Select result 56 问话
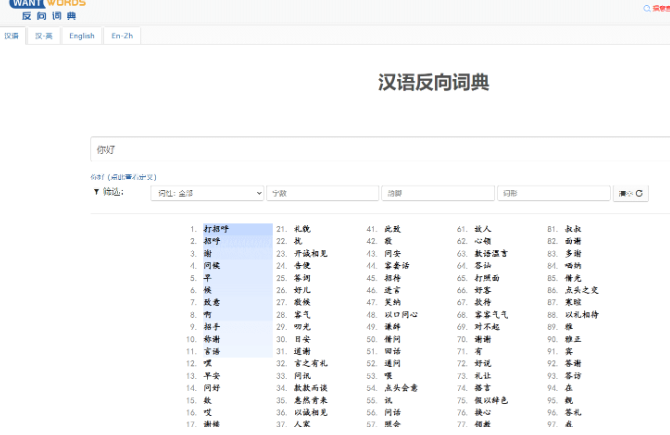Viewport: 670px width, 435px height. (x=393, y=412)
